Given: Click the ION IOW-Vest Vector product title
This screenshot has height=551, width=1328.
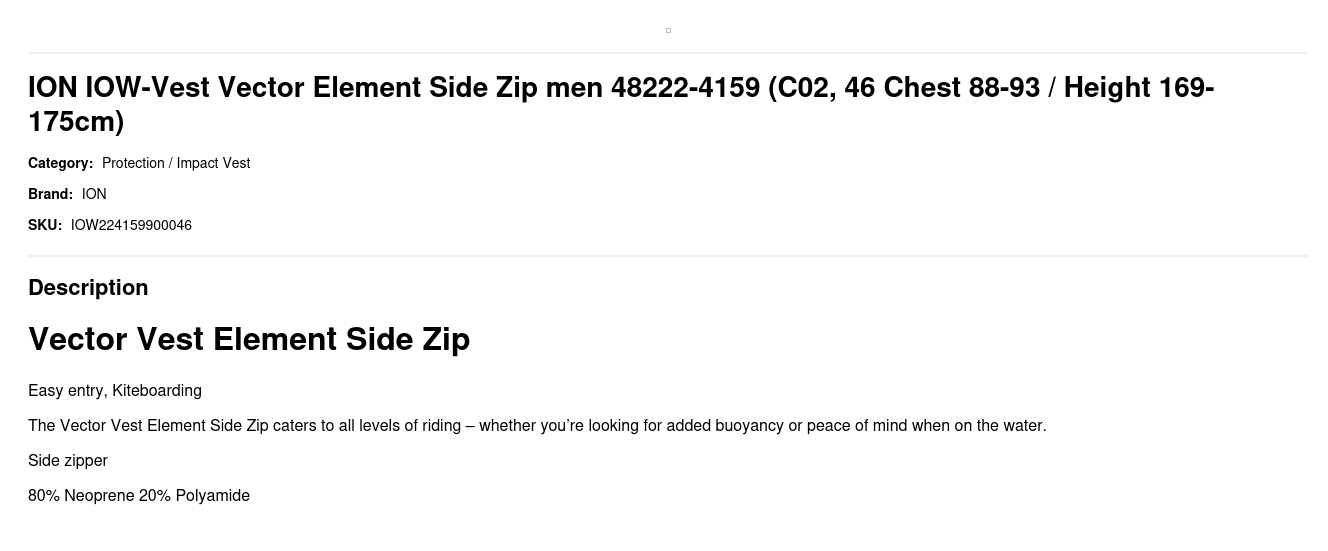Looking at the screenshot, I should point(400,88).
